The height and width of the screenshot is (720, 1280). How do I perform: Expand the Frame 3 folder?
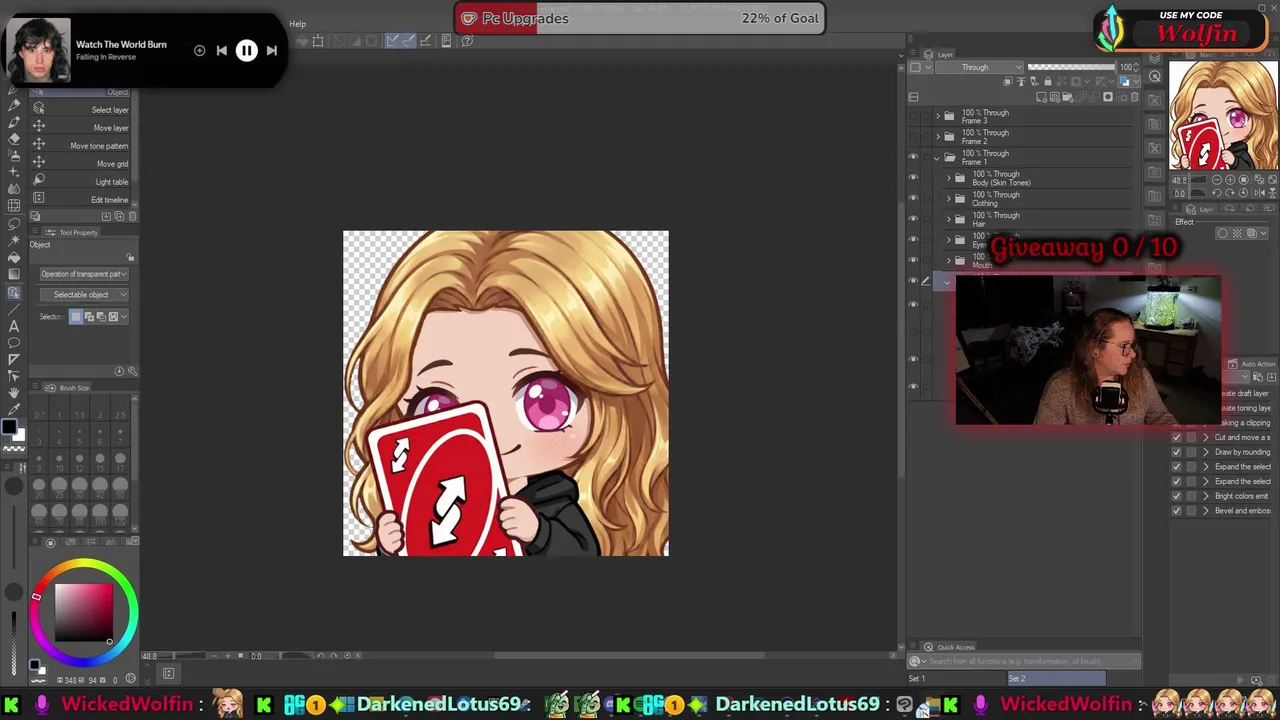click(938, 116)
